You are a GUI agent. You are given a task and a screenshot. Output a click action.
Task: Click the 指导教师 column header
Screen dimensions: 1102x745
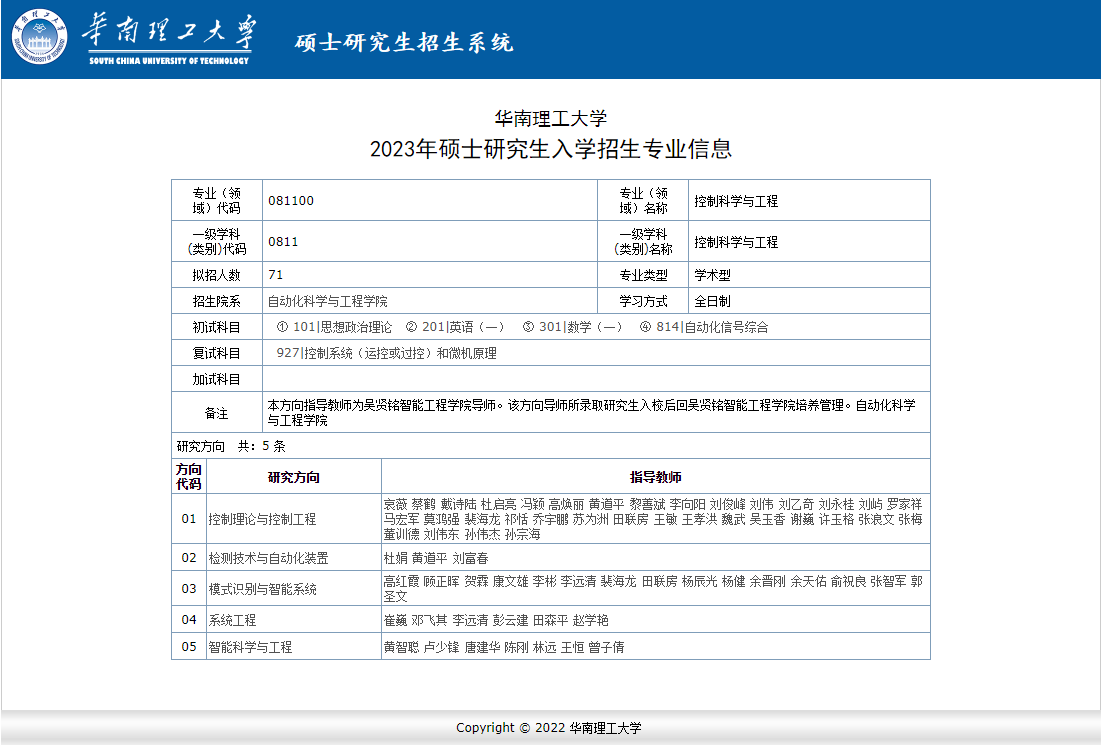(656, 477)
